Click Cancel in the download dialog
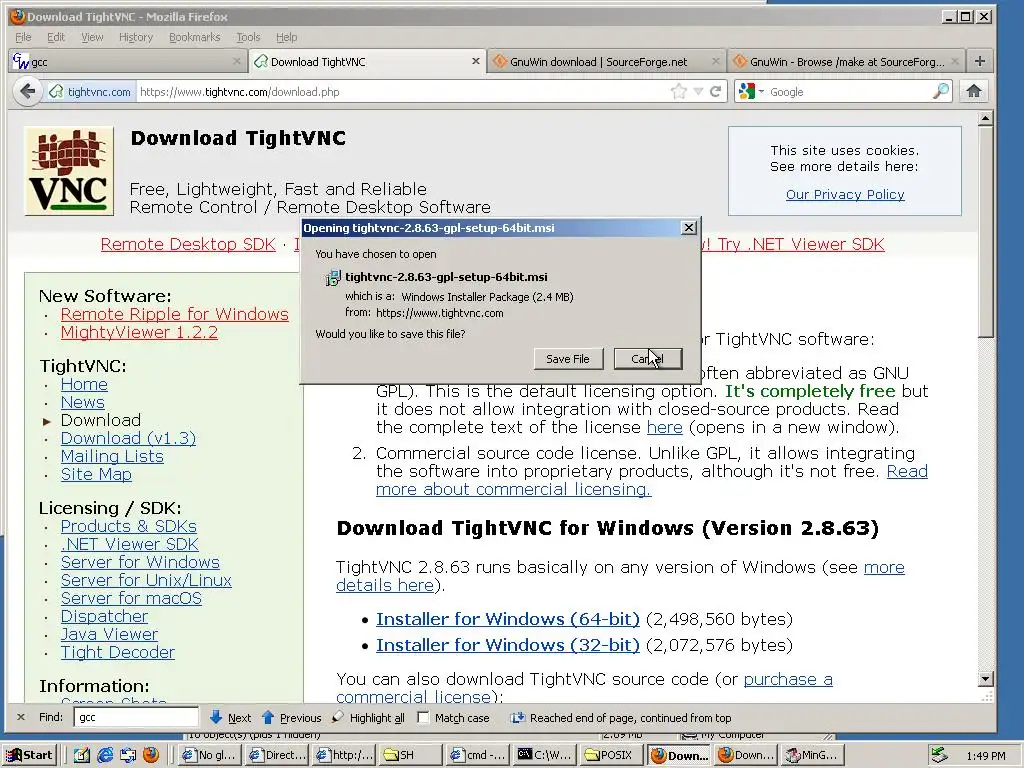This screenshot has width=1024, height=768. [647, 359]
